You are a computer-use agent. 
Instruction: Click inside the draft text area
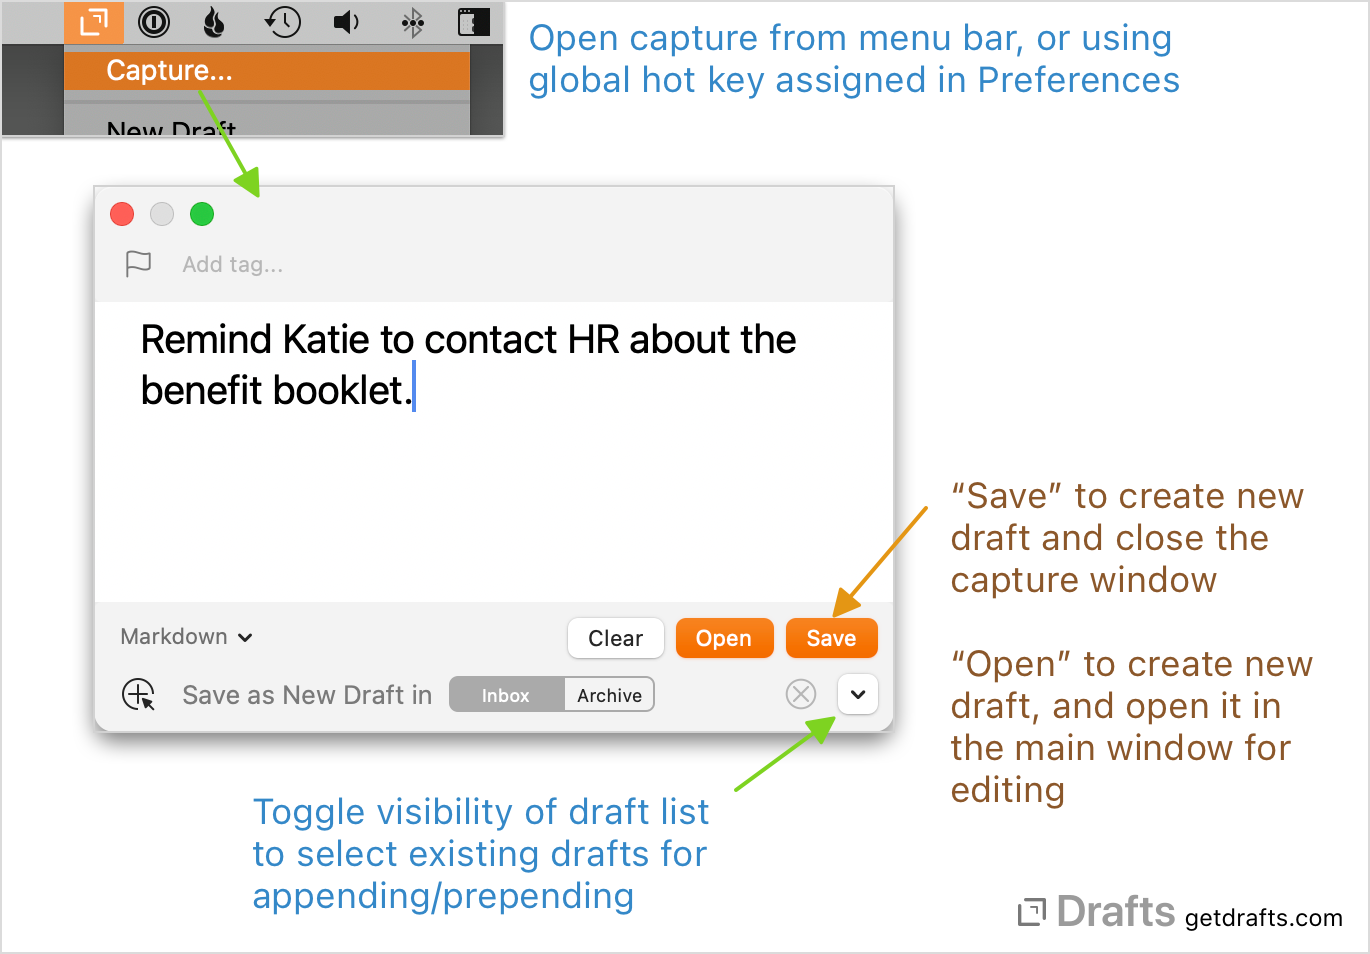[x=493, y=480]
